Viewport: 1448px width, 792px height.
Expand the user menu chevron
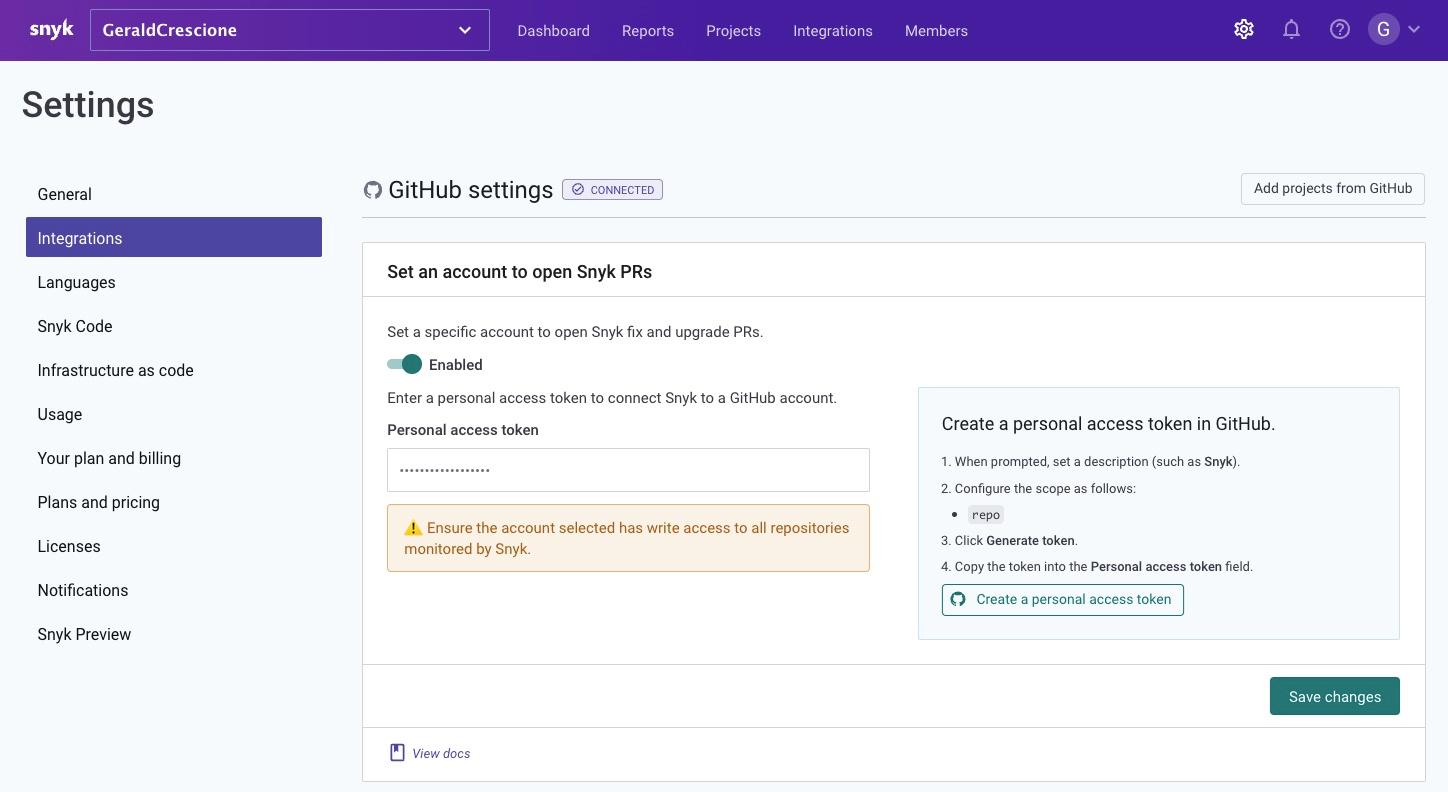[x=1414, y=30]
